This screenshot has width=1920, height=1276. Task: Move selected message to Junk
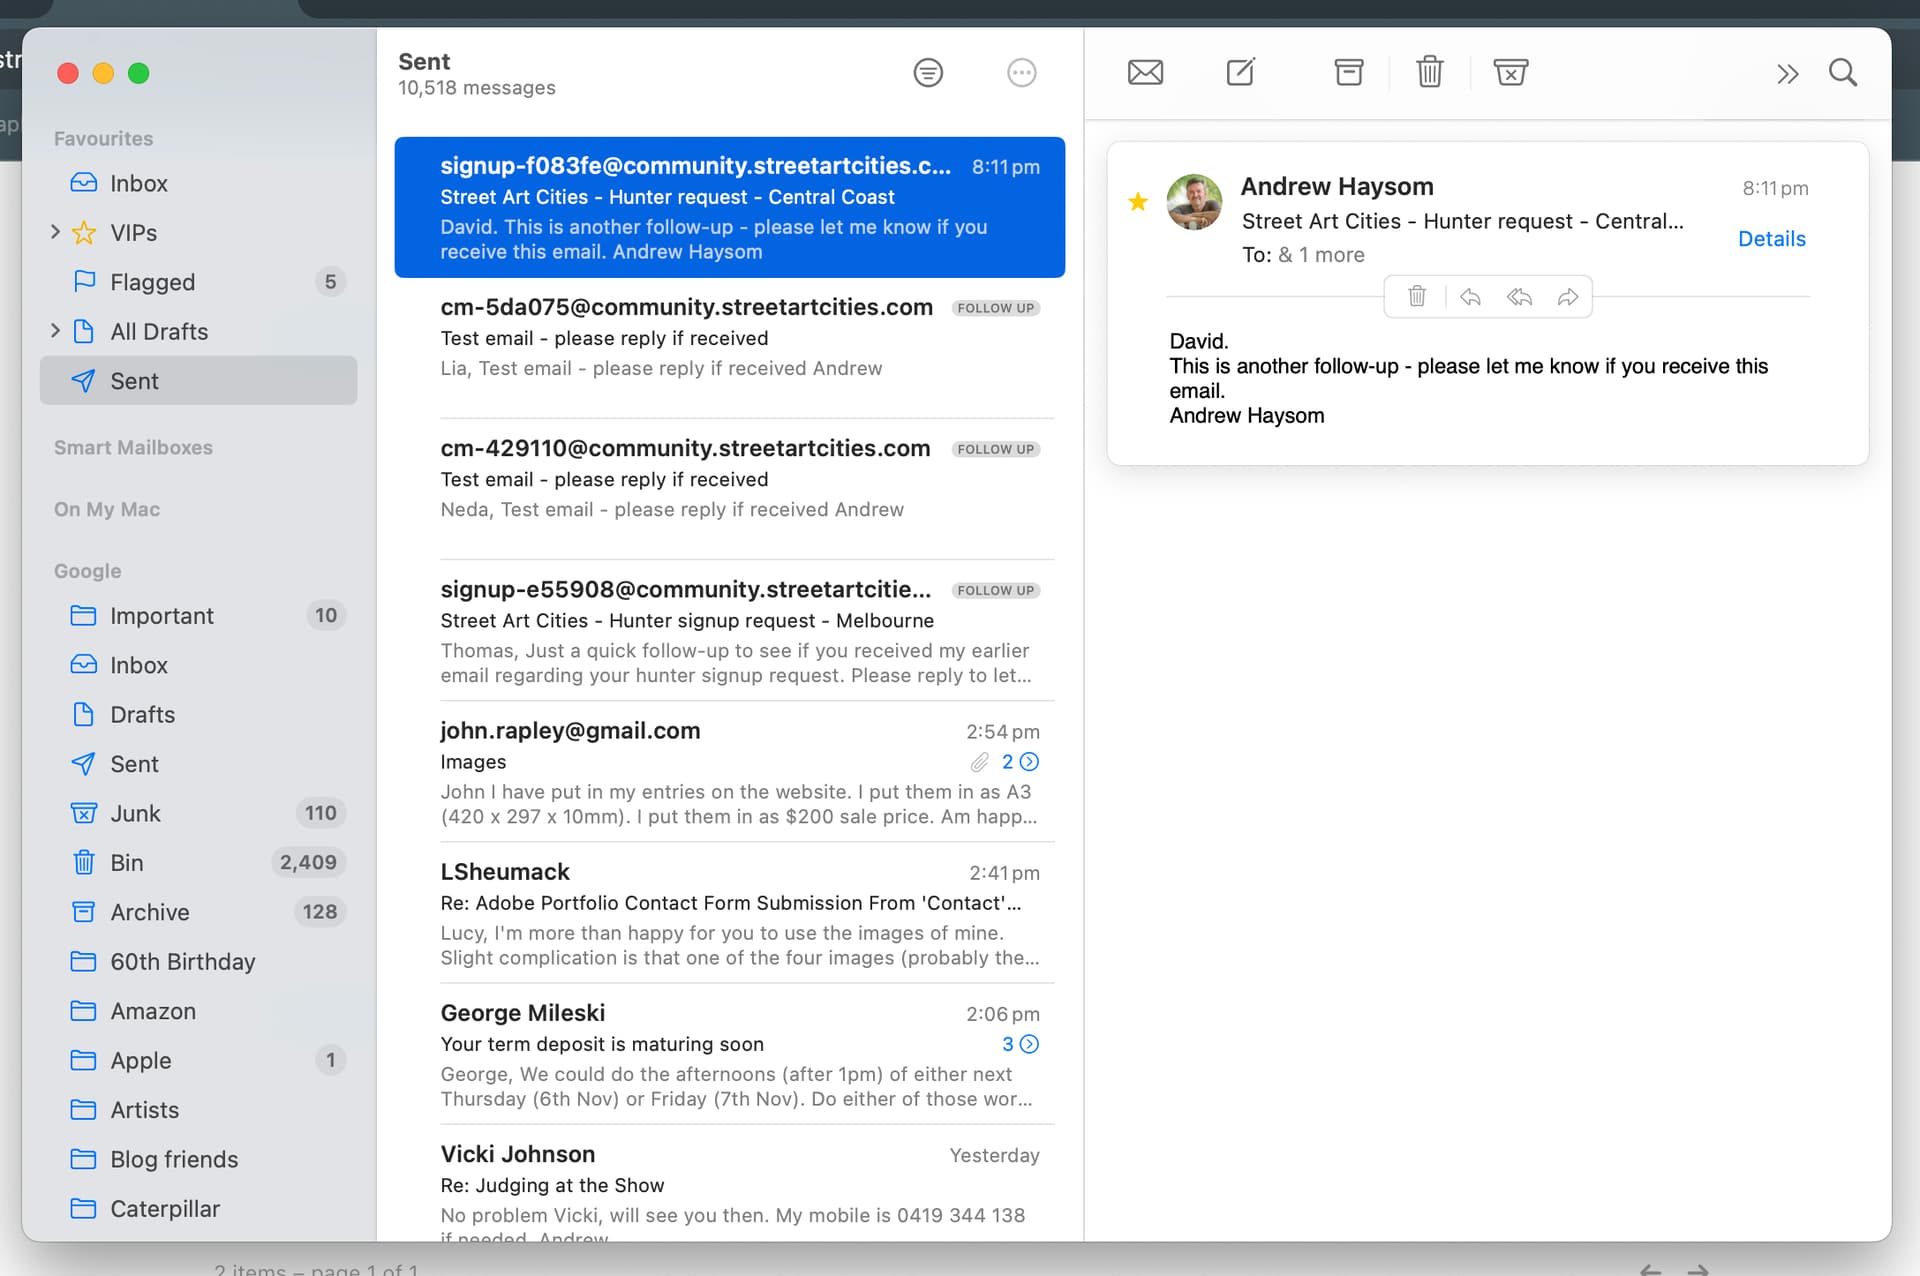pyautogui.click(x=1510, y=72)
